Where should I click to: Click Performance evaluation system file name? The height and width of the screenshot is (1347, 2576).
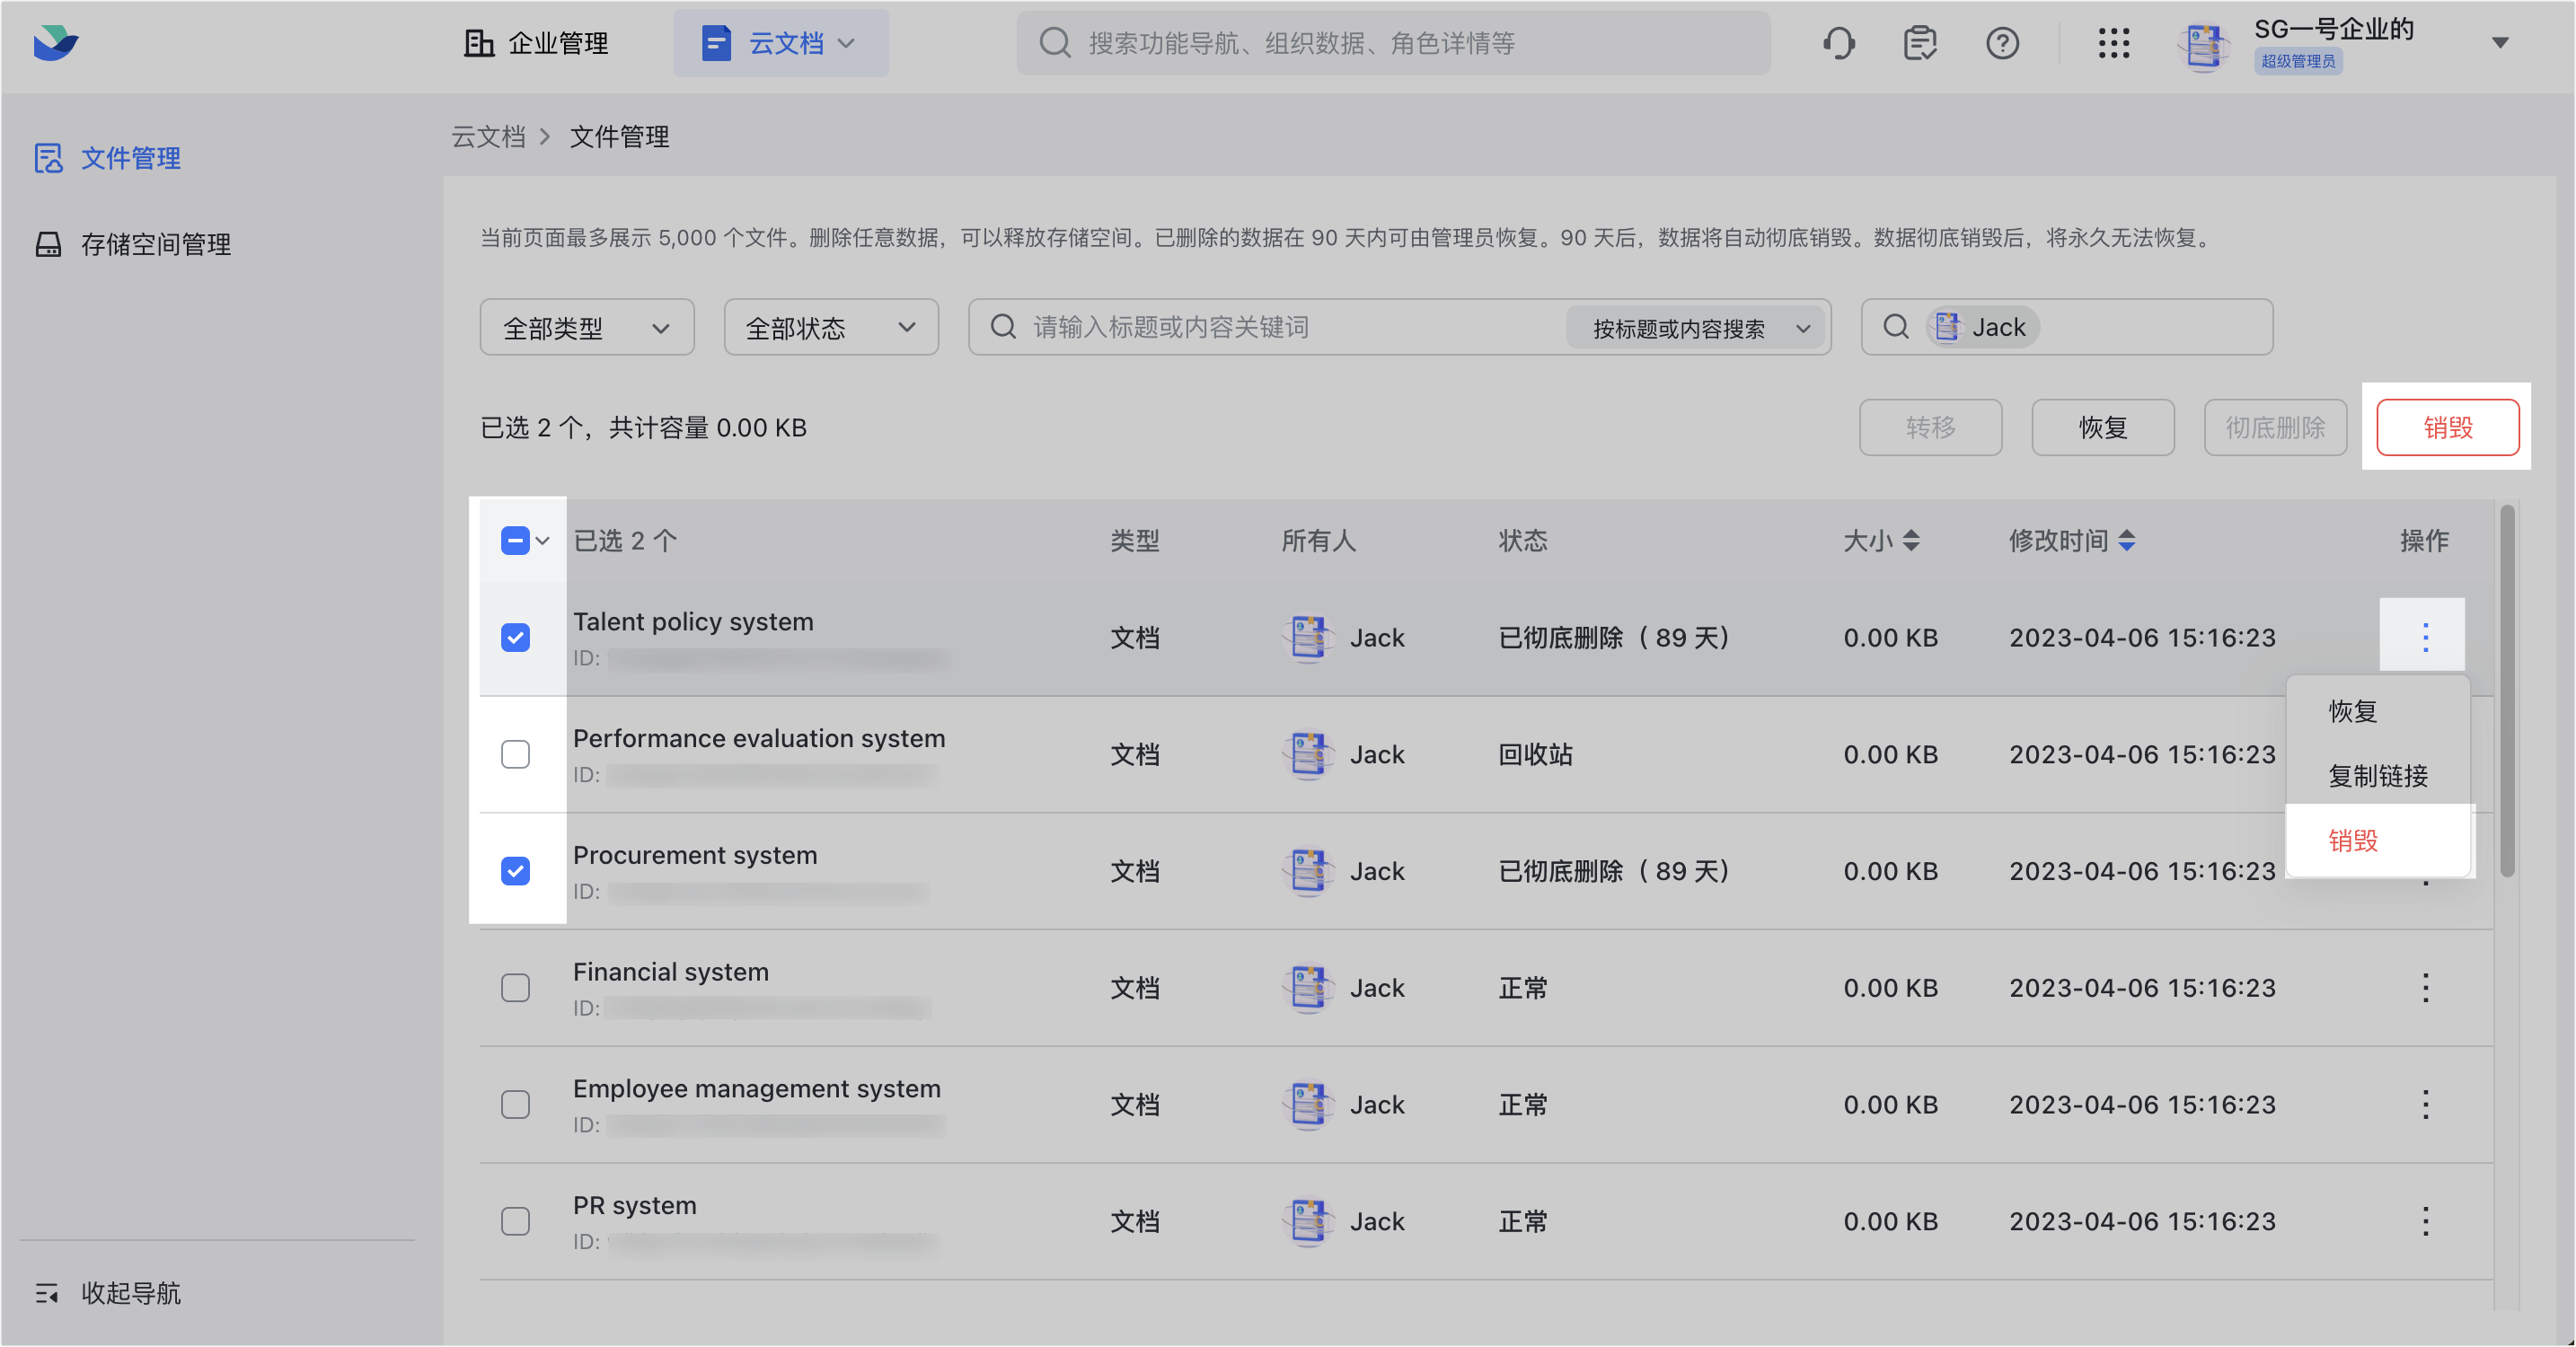point(759,738)
